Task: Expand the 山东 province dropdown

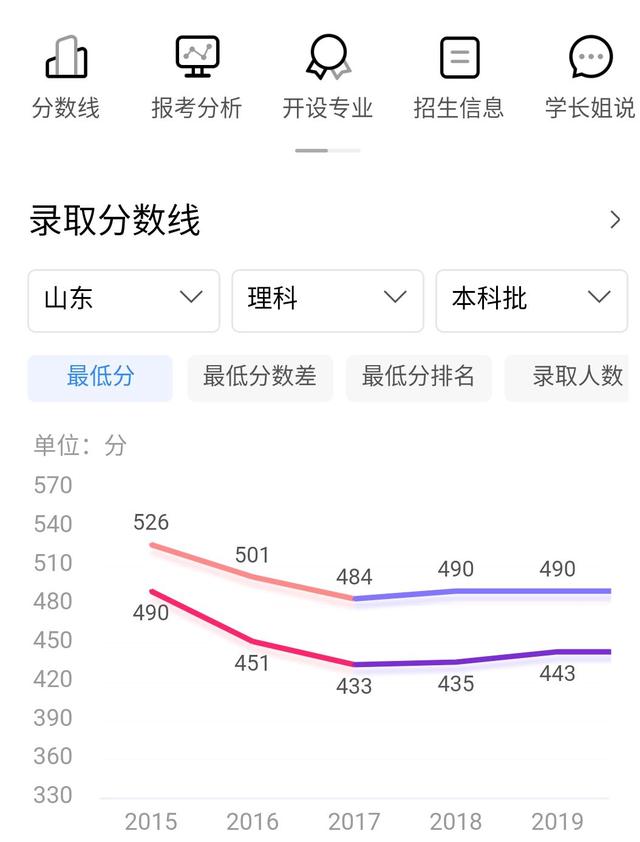Action: coord(123,301)
